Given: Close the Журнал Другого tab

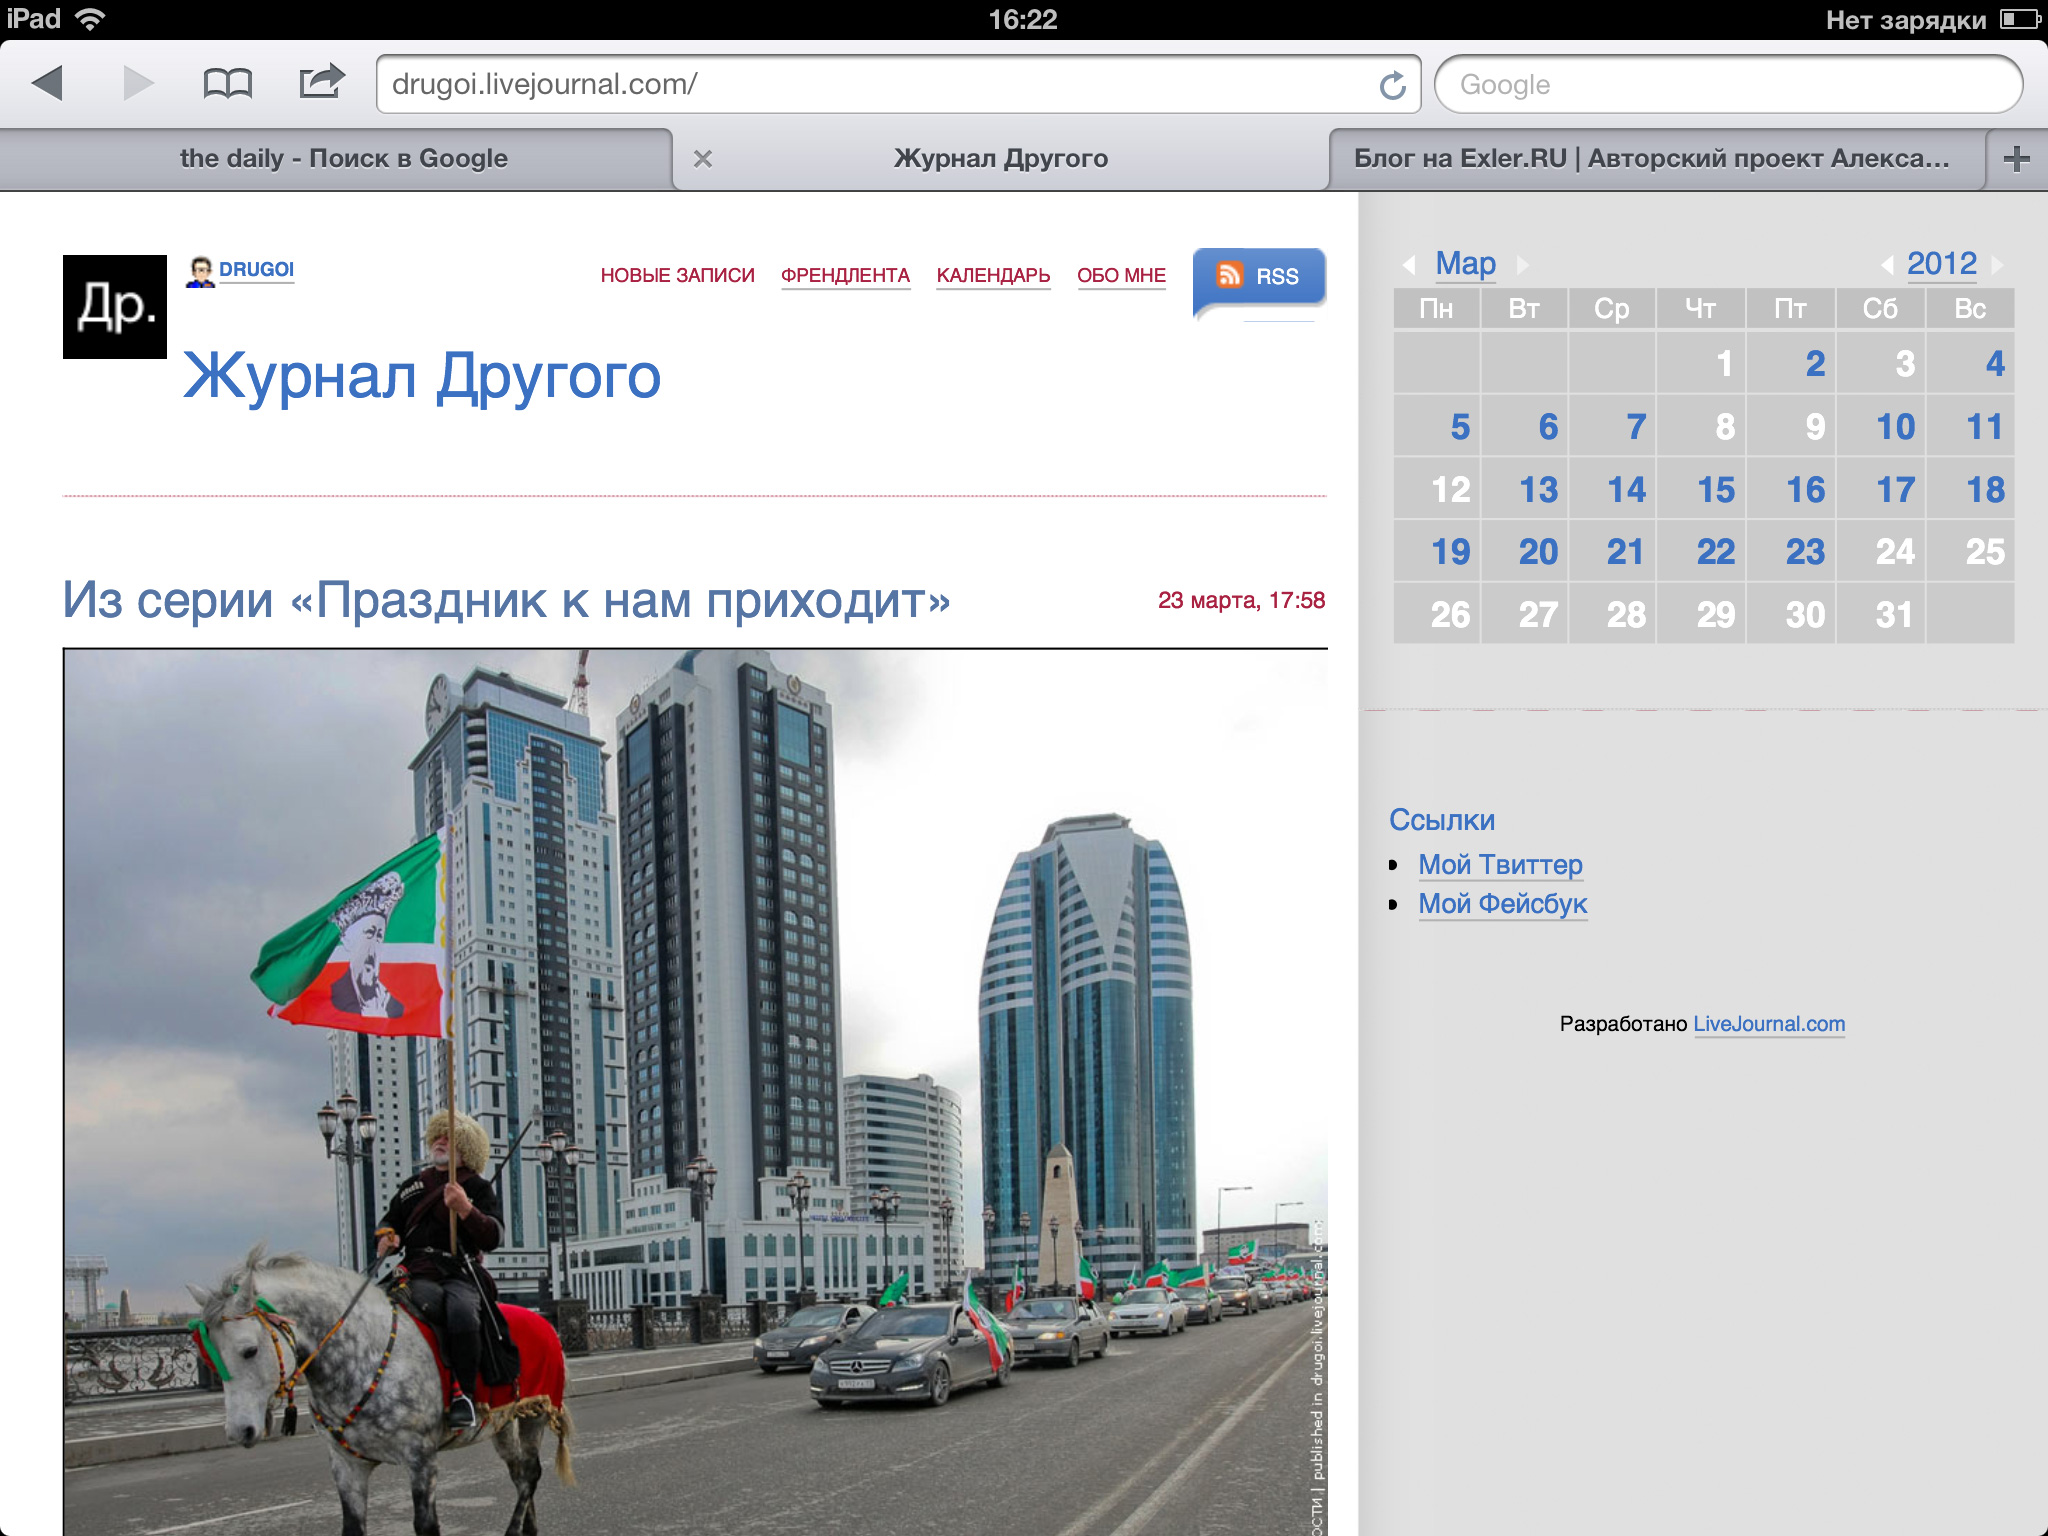Looking at the screenshot, I should click(703, 159).
